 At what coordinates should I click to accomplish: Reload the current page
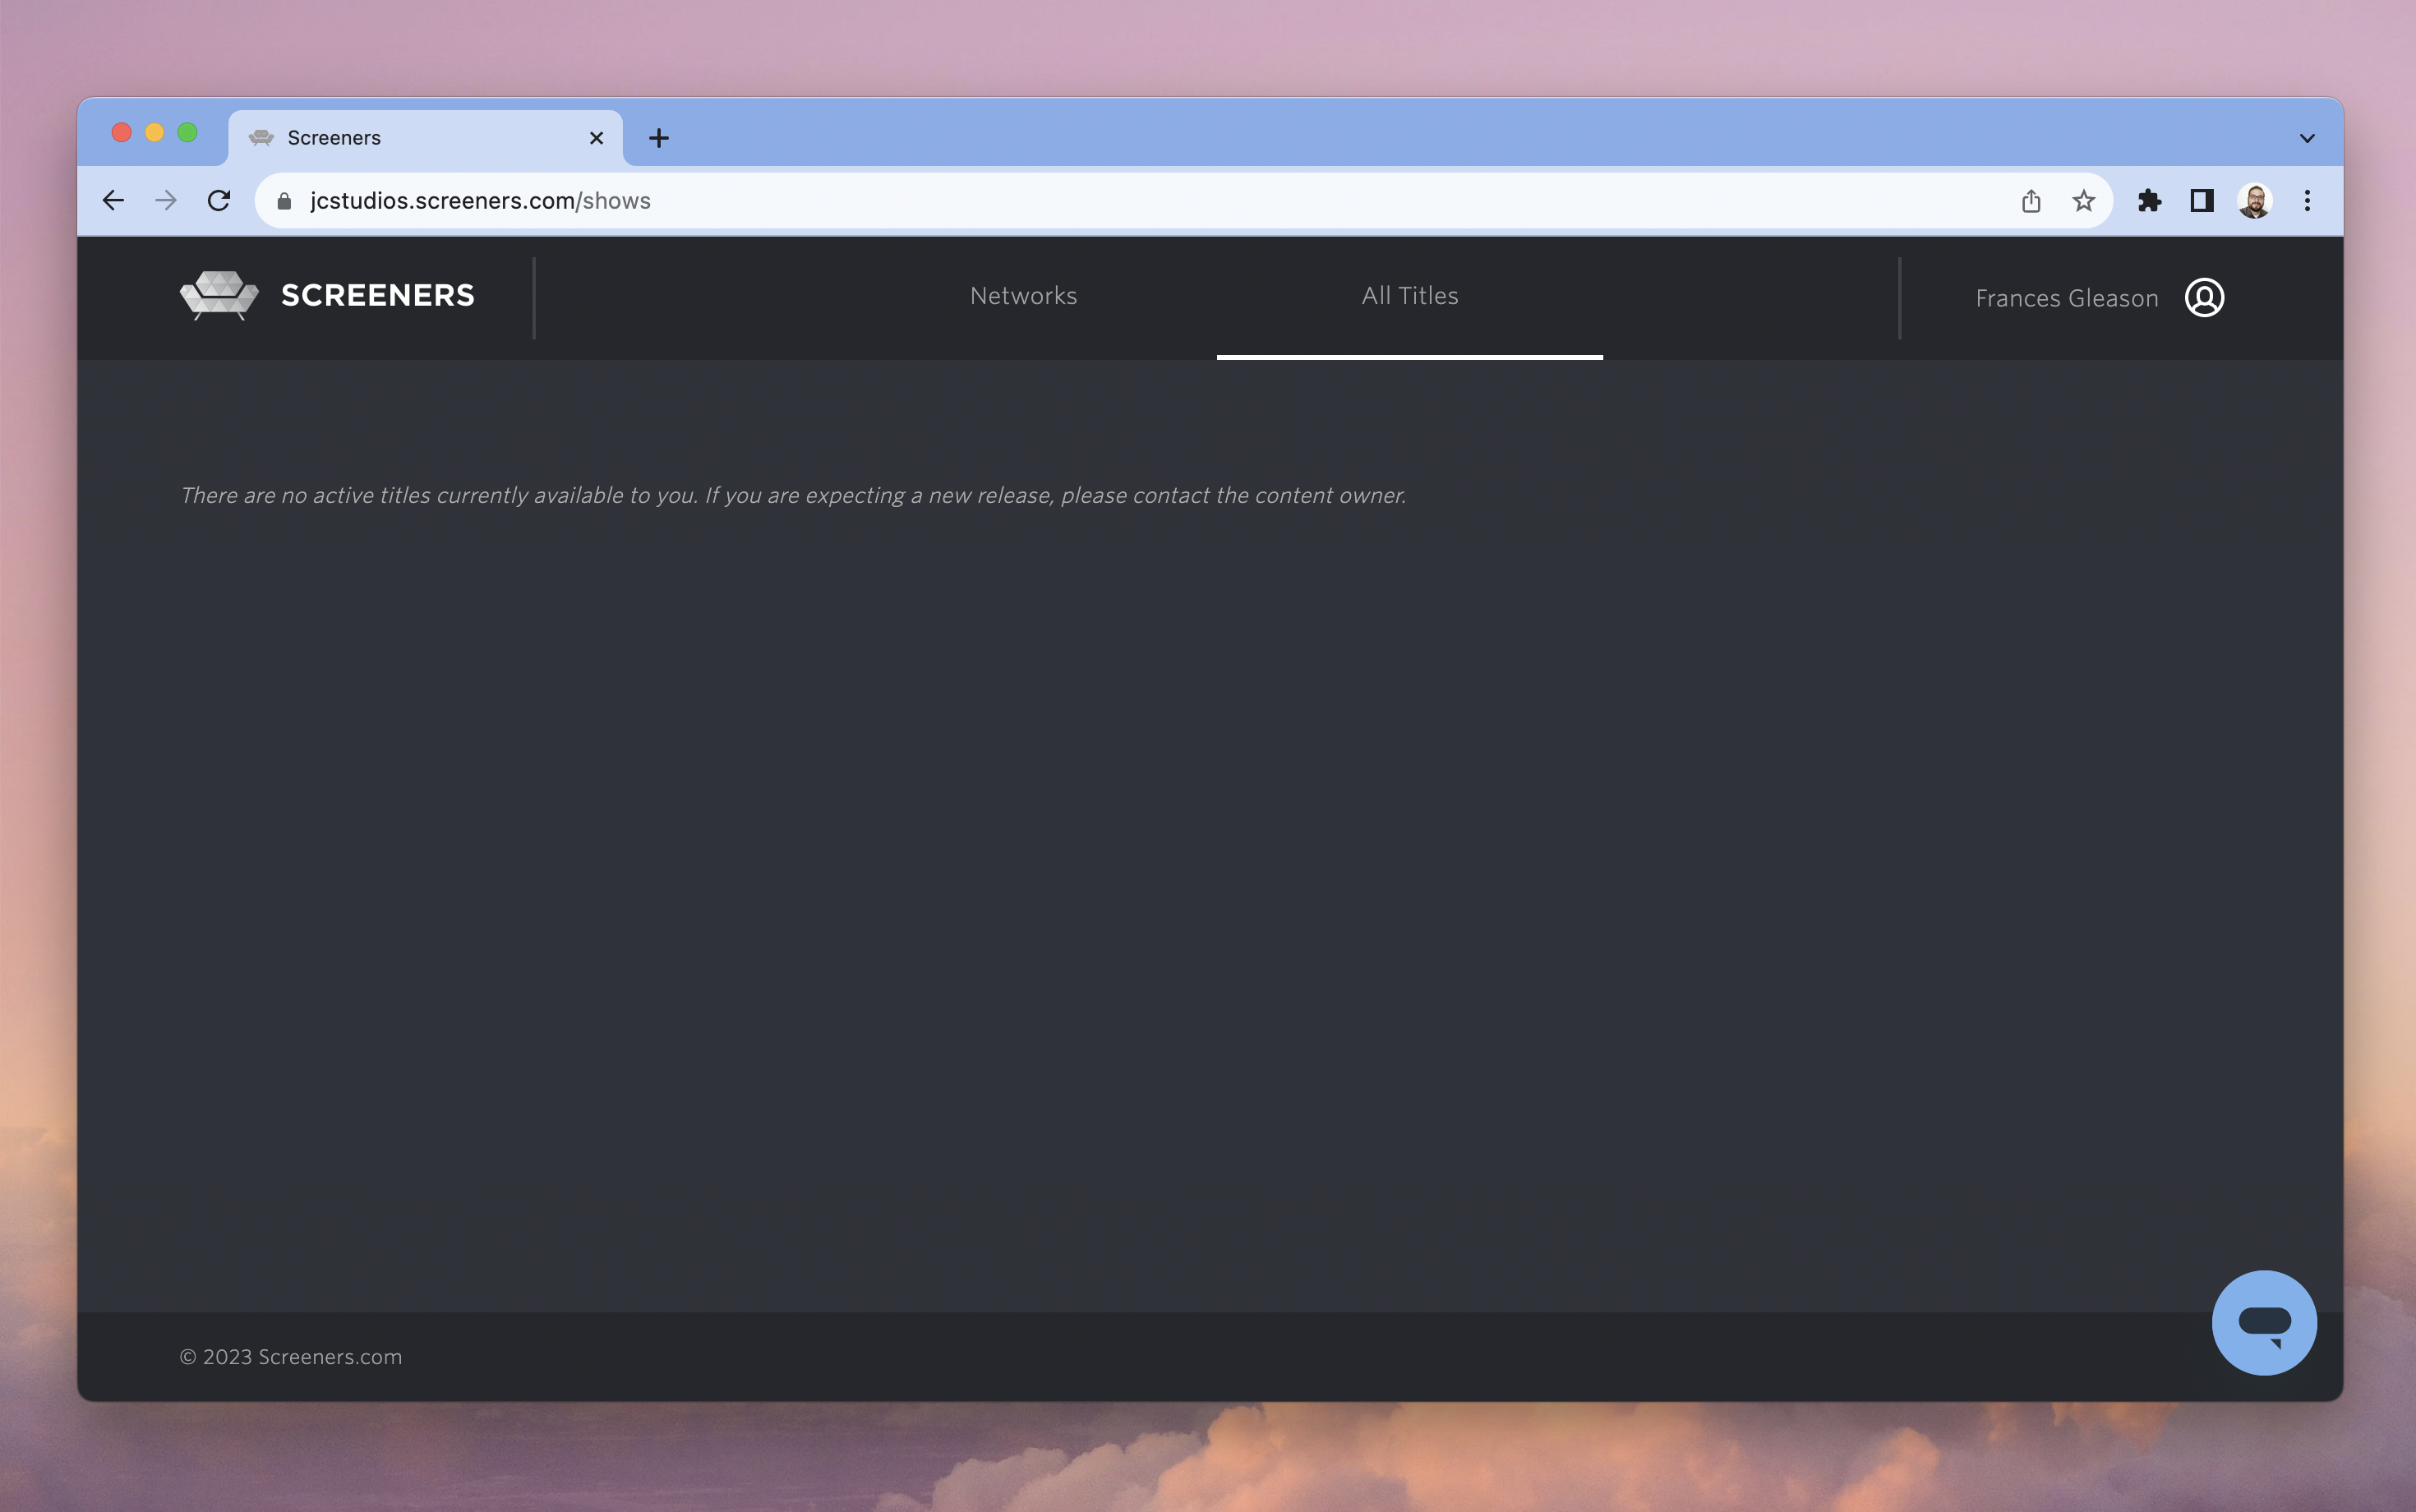coord(220,200)
